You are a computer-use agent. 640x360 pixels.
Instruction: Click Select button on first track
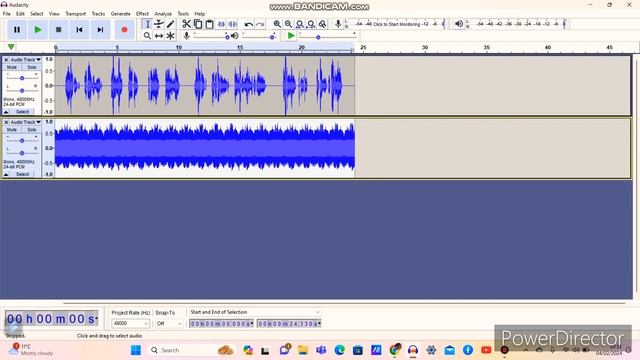pyautogui.click(x=22, y=112)
